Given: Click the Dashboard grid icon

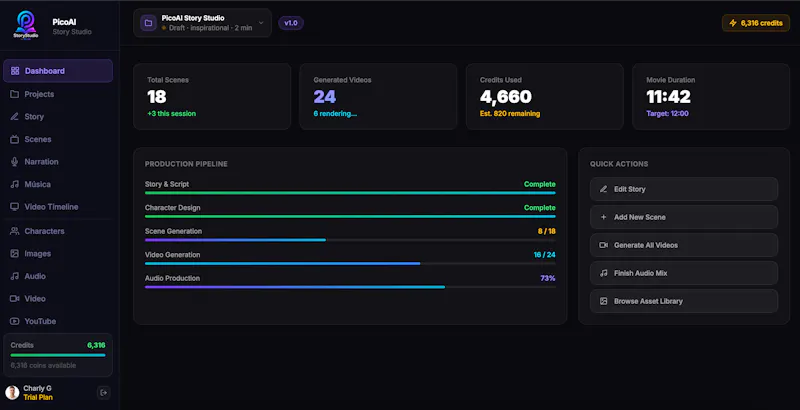Looking at the screenshot, I should [x=15, y=71].
